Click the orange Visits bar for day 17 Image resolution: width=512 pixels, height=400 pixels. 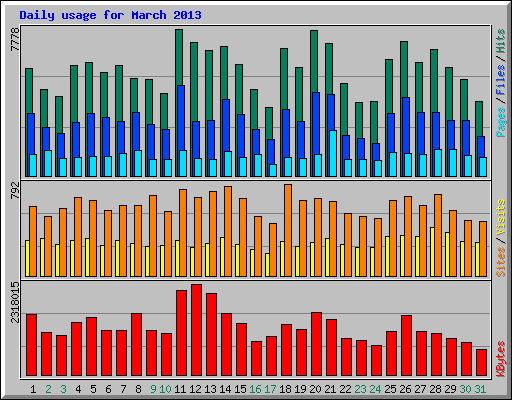[273, 250]
